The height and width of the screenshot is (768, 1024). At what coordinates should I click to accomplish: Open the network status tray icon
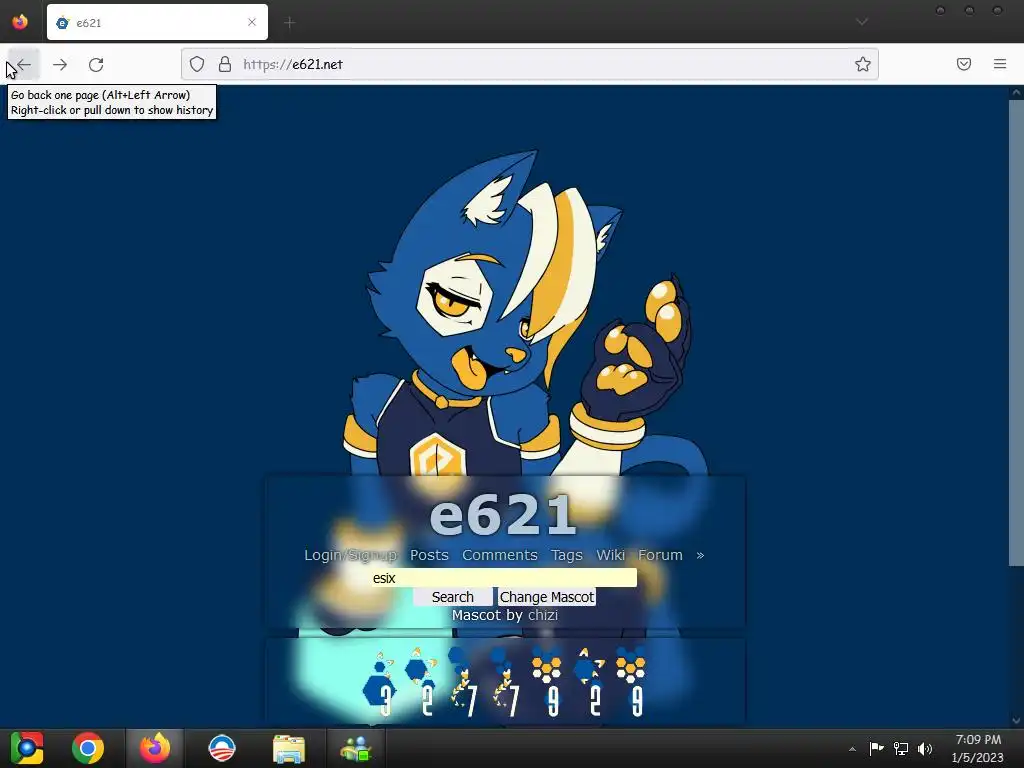pos(901,748)
